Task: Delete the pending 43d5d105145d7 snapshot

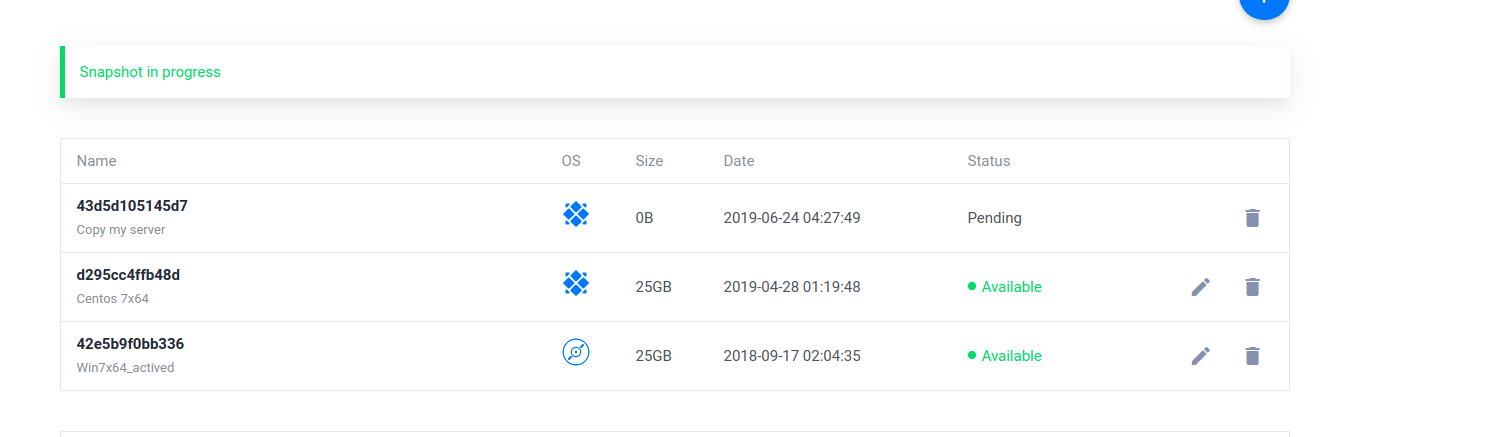Action: [x=1252, y=218]
